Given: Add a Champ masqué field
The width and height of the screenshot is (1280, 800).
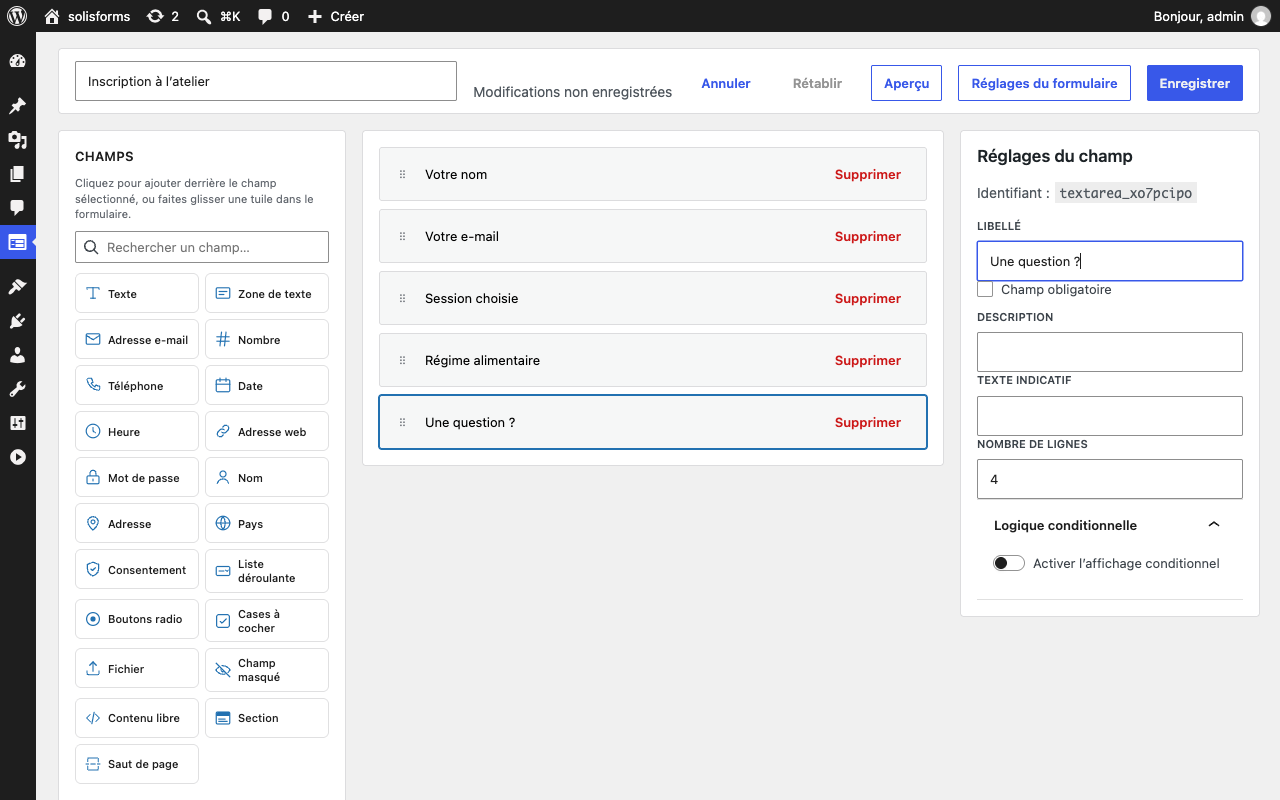Looking at the screenshot, I should (267, 670).
